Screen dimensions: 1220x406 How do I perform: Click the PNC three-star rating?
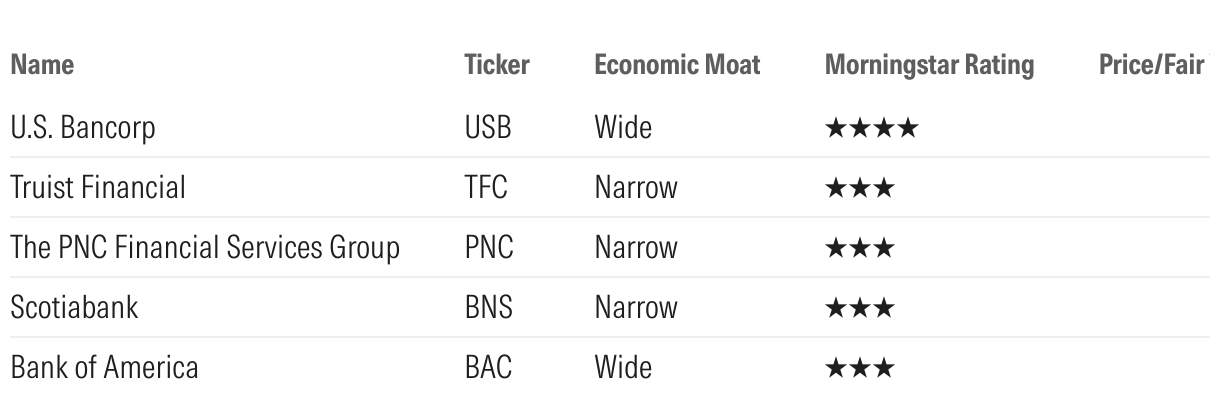[x=859, y=248]
